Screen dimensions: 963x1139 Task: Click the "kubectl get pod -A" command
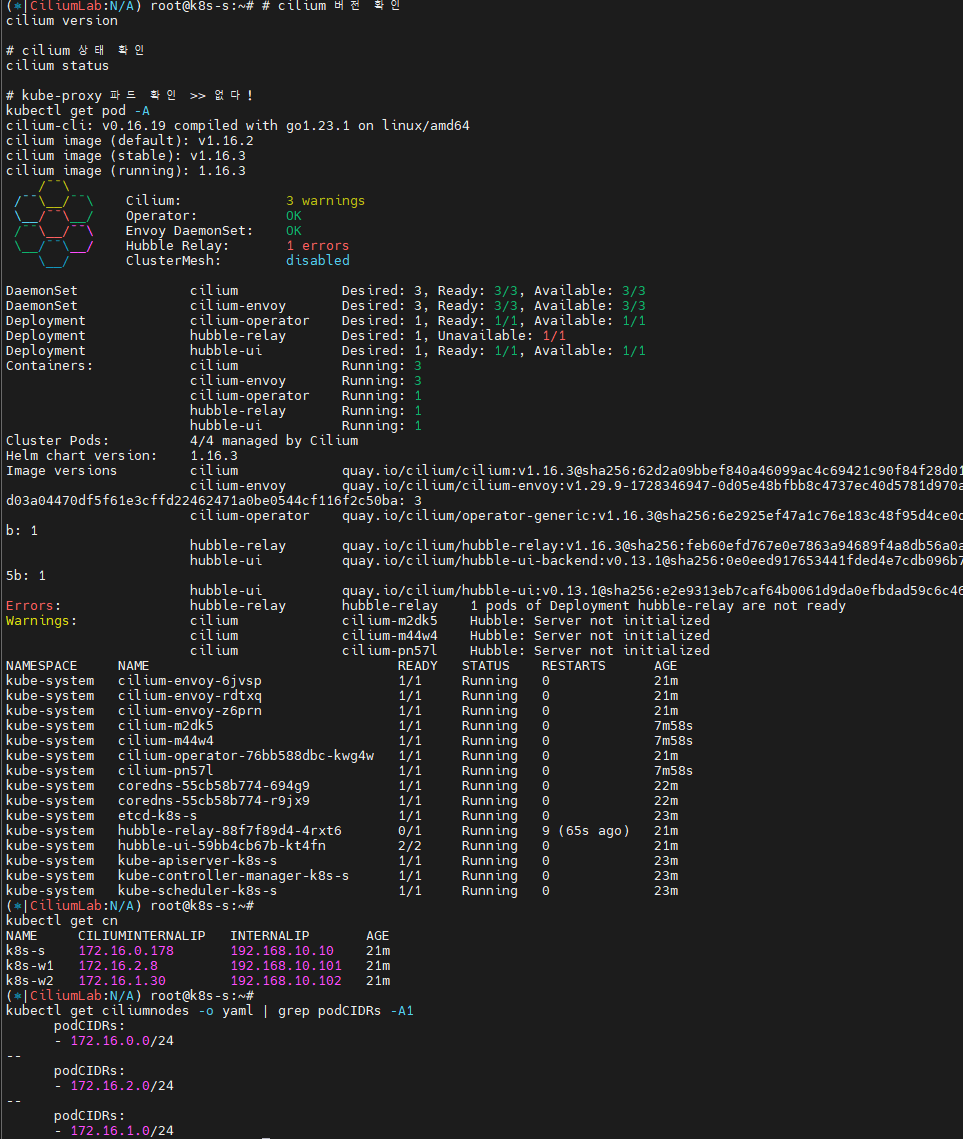pos(77,111)
